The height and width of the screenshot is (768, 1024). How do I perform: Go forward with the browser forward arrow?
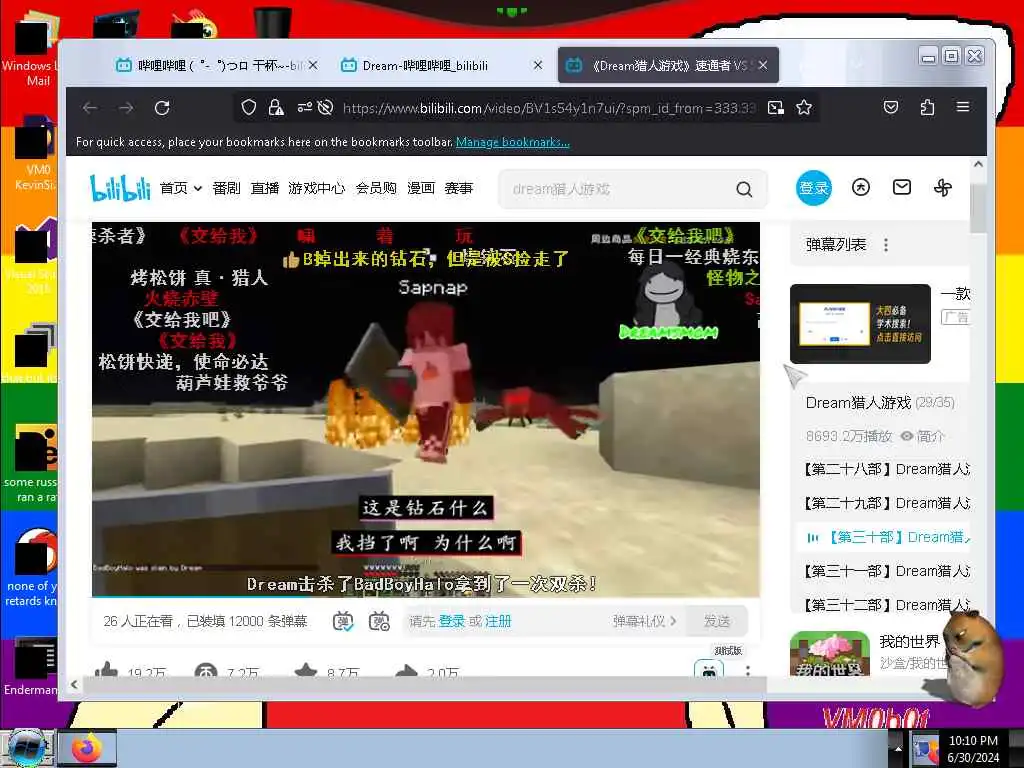coord(126,108)
